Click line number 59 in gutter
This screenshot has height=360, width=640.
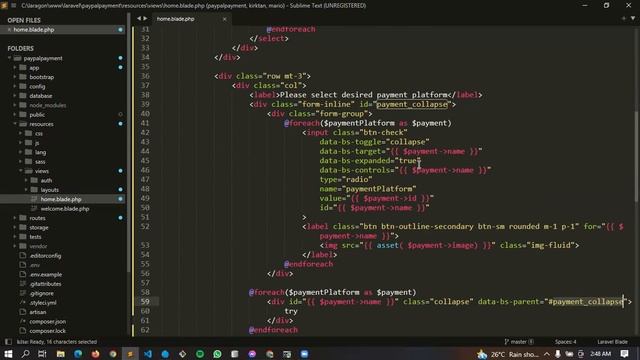(145, 302)
